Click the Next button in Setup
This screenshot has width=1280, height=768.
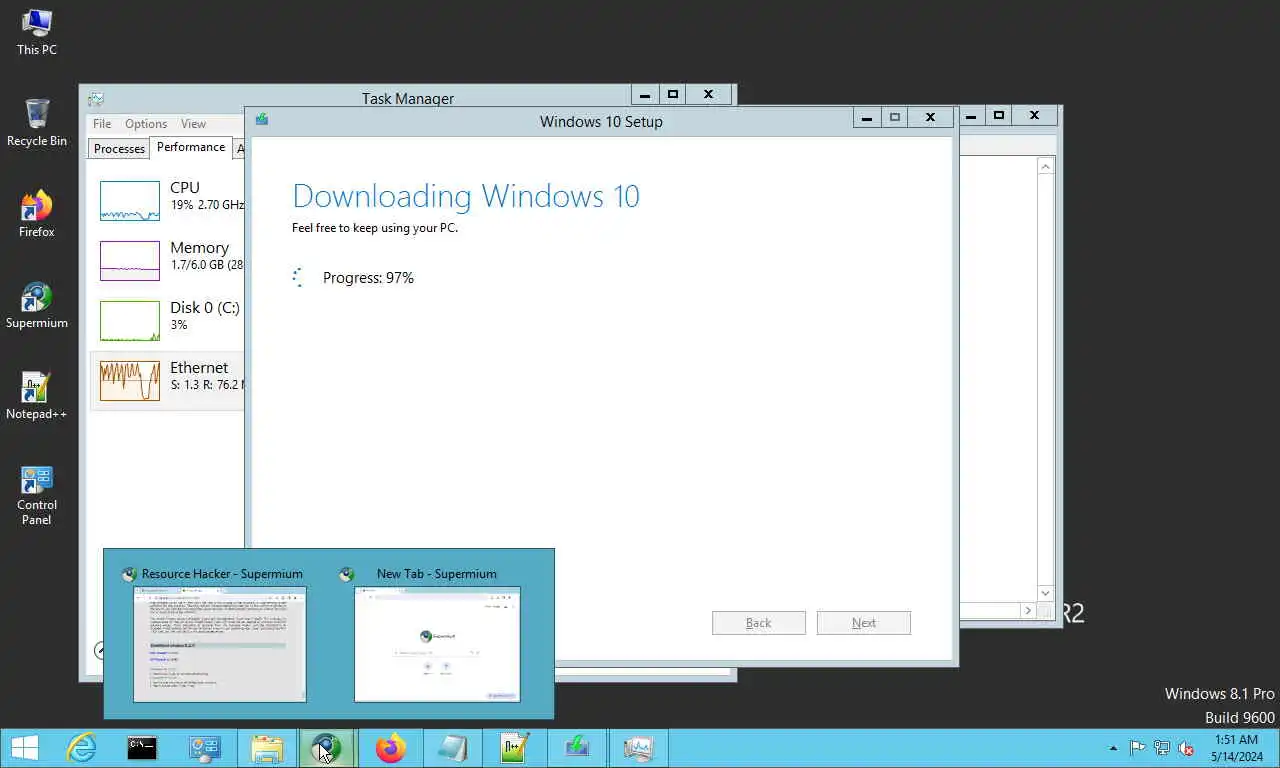pos(864,623)
